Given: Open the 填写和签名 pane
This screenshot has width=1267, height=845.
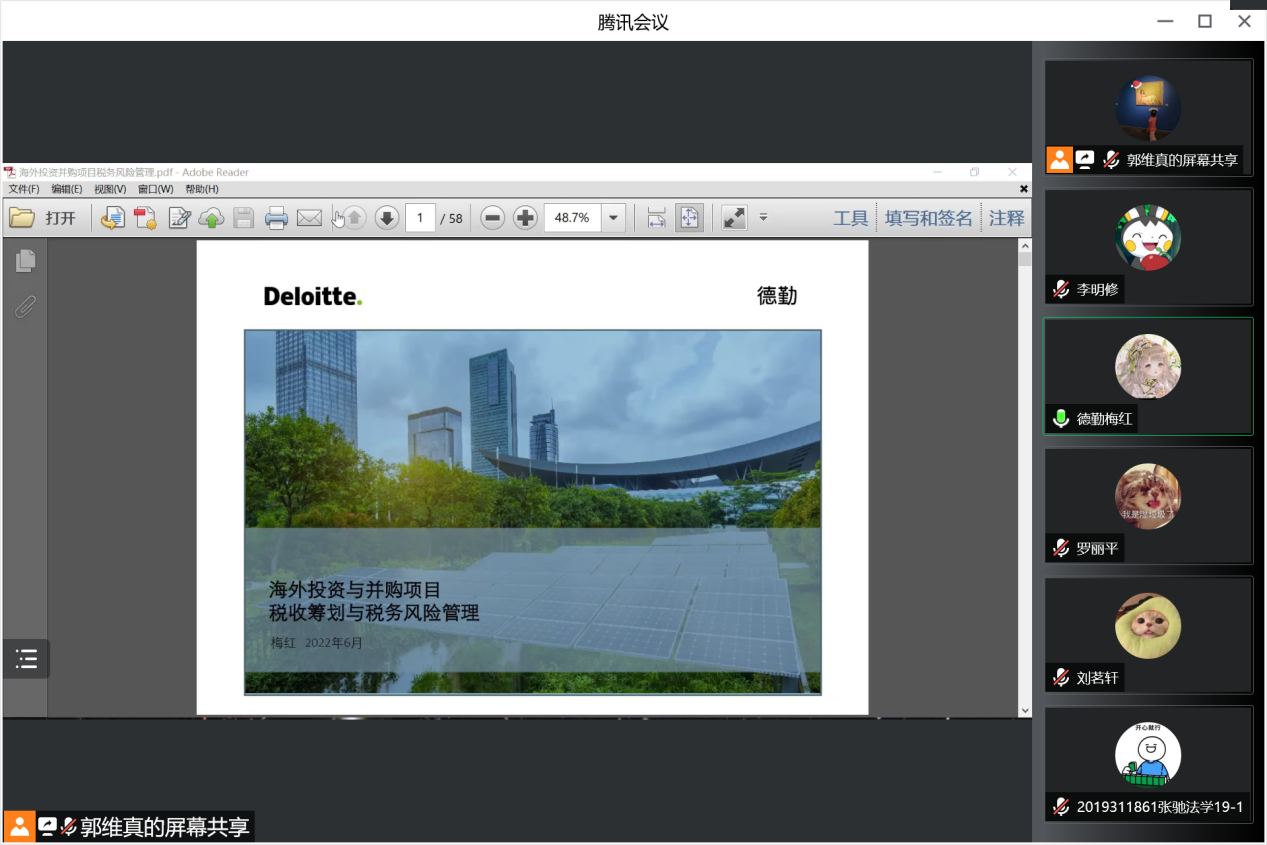Looking at the screenshot, I should point(928,218).
